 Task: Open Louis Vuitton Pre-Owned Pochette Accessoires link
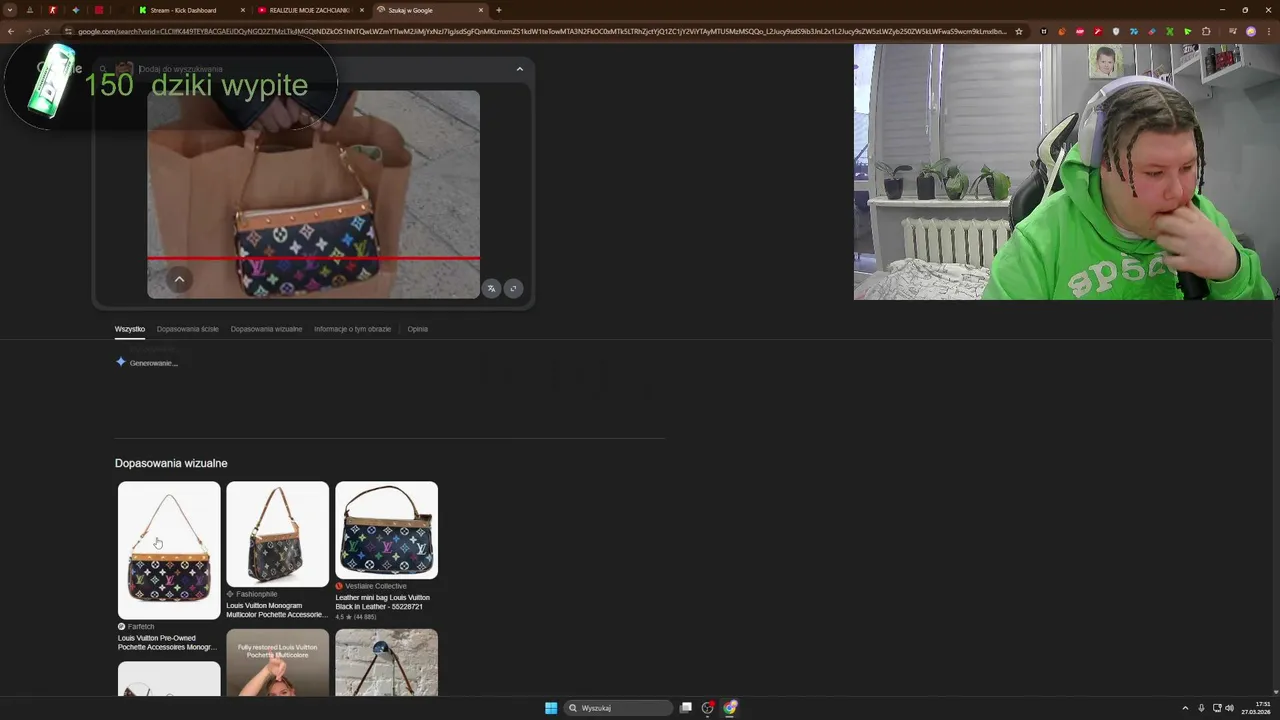coord(167,643)
